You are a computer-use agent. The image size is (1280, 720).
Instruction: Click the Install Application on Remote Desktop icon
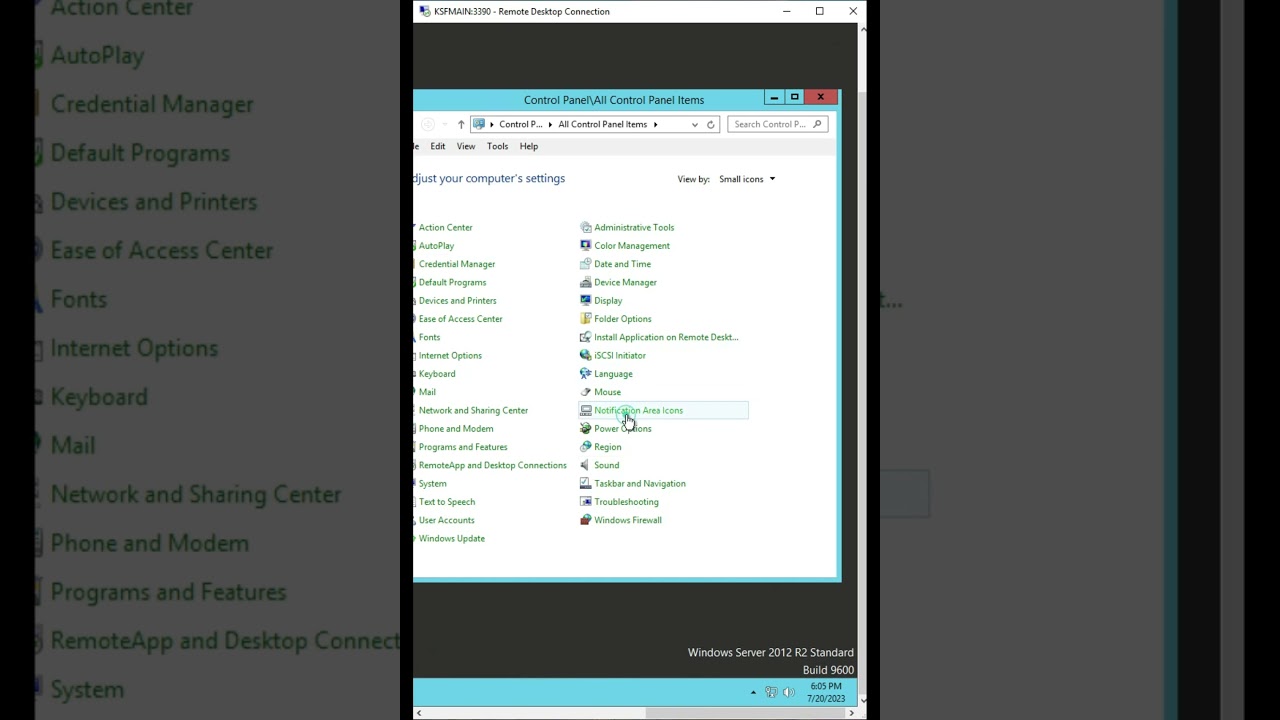pos(586,337)
